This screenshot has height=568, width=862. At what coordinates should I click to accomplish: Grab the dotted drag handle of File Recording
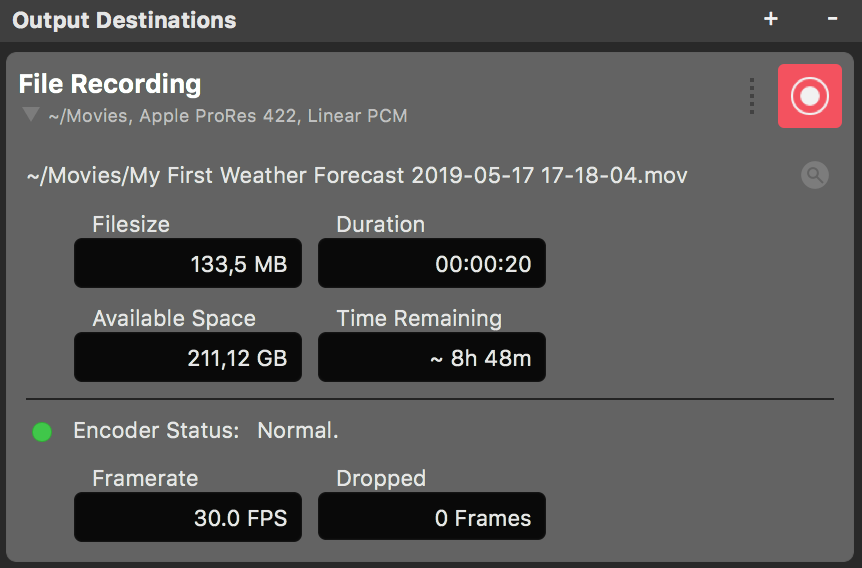tap(752, 96)
